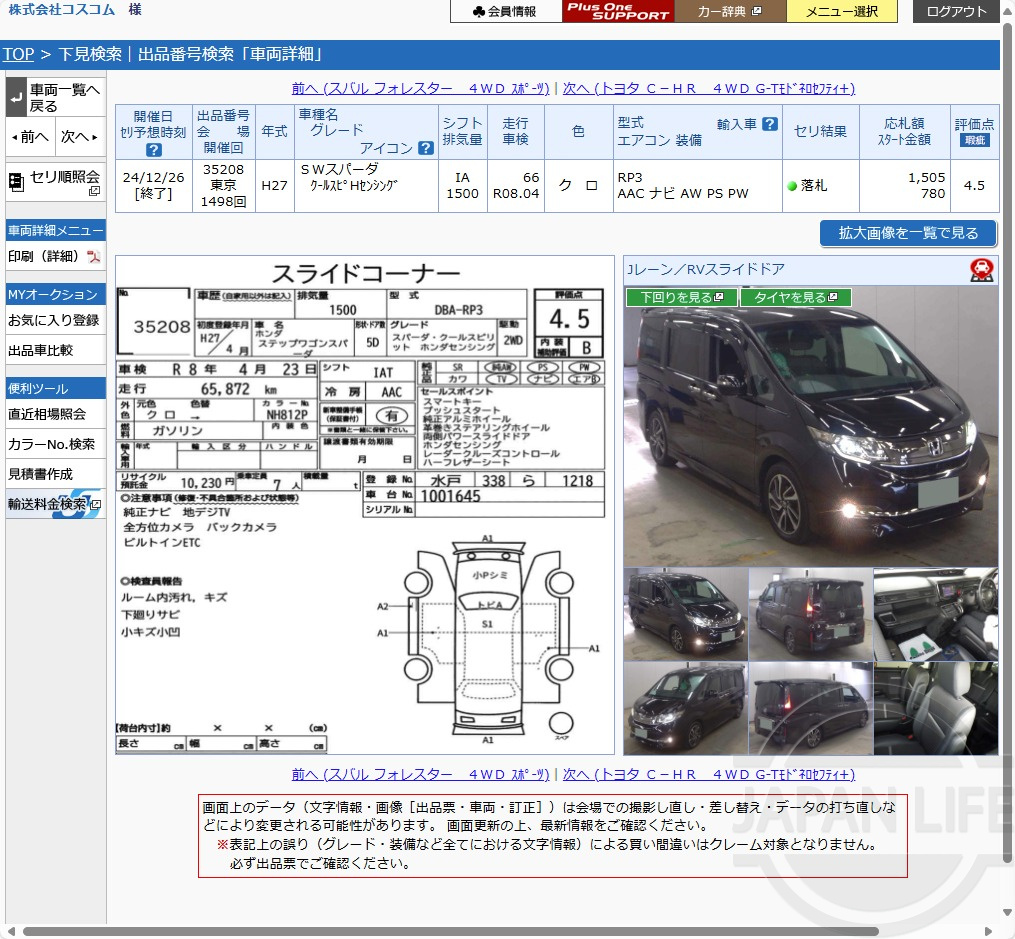Screen dimensions: 1015x939
Task: Open the 印刷（詳細） PDF print icon
Action: 93,257
